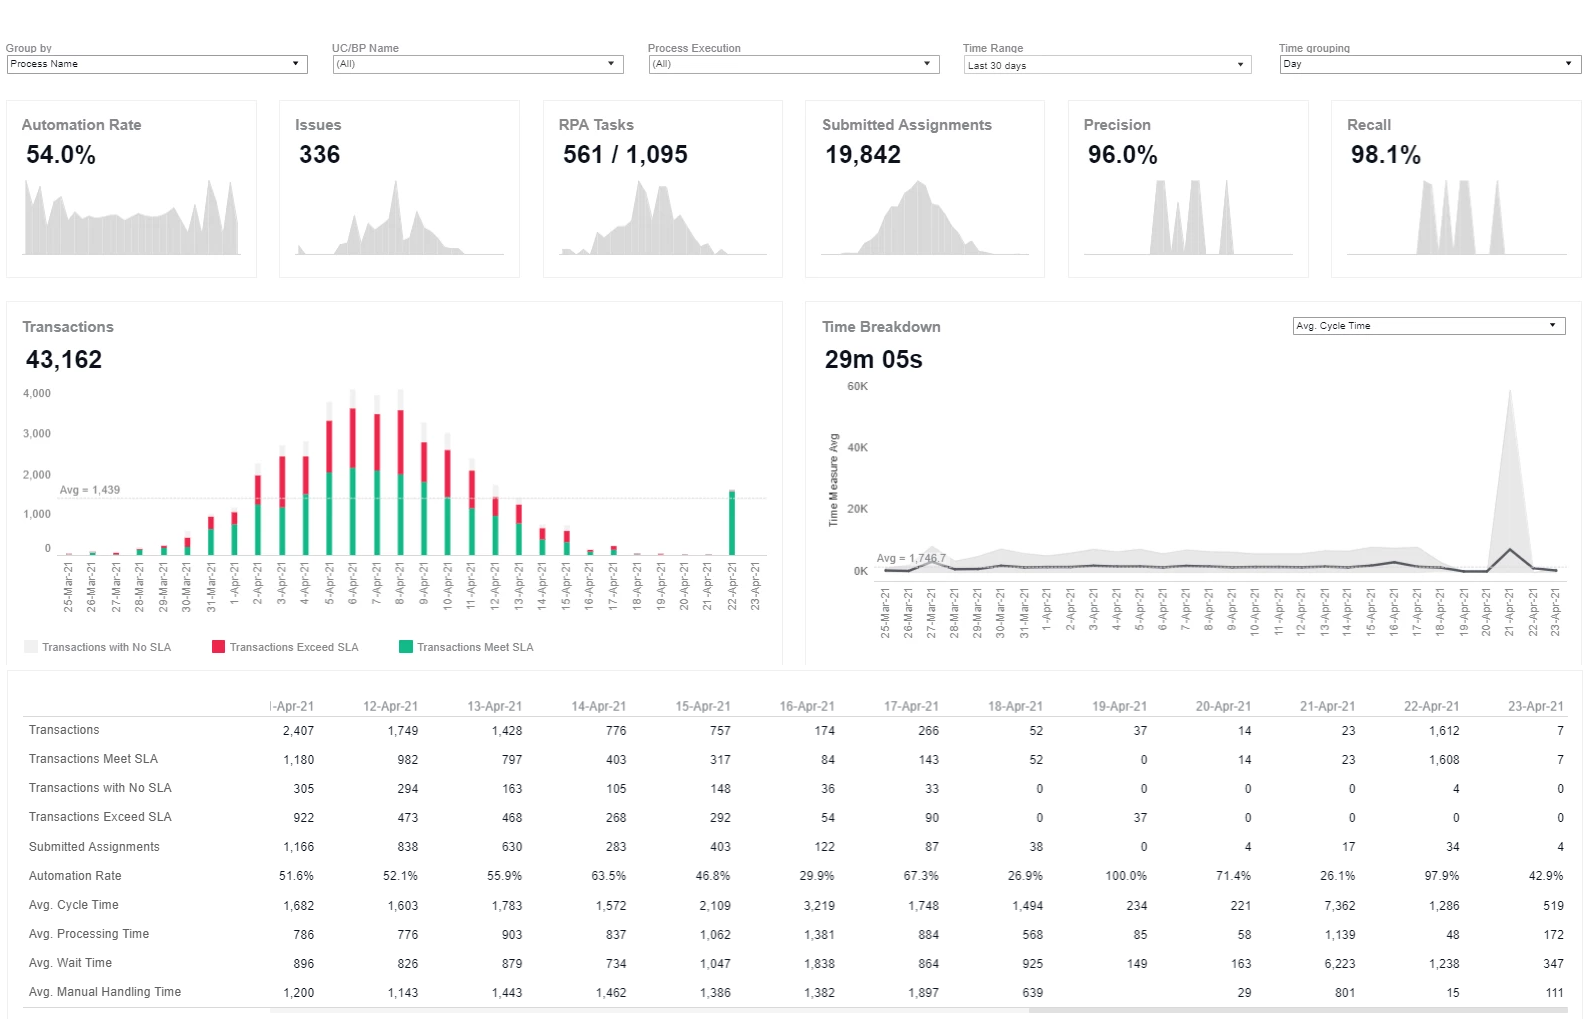1587x1019 pixels.
Task: Click the Transactions Exceed SLA legend label
Action: [294, 647]
